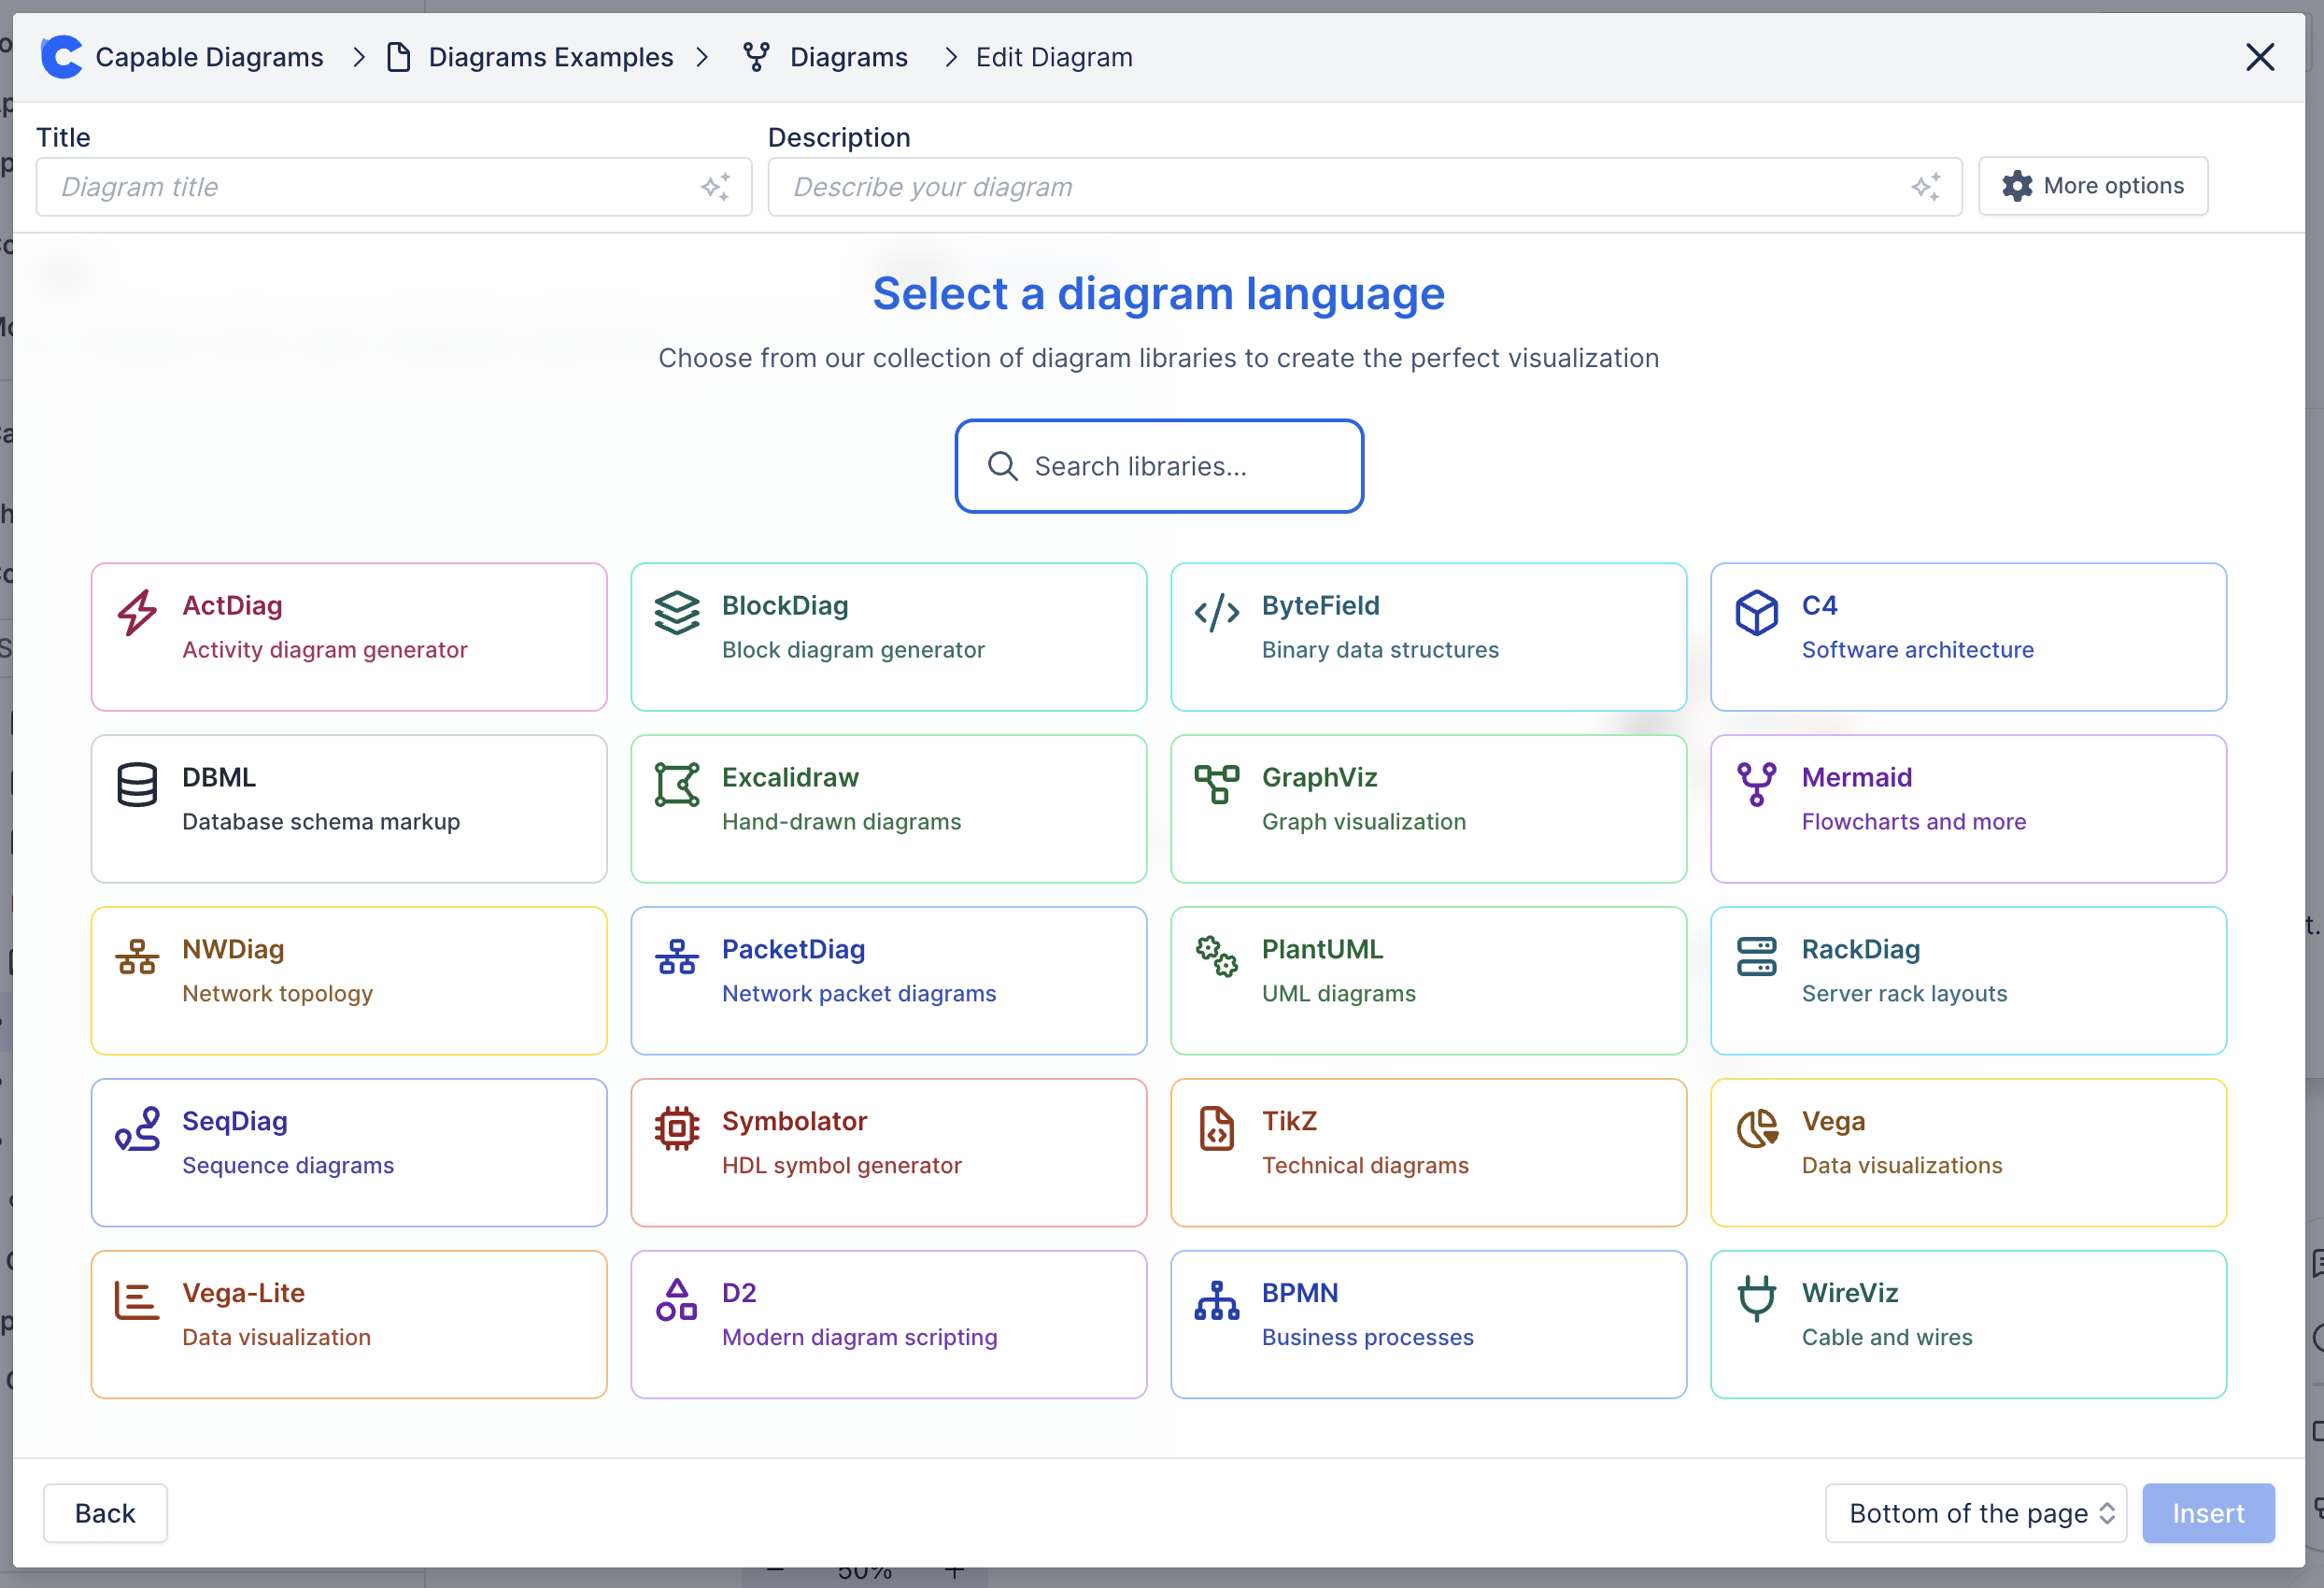Screen dimensions: 2324x1588
Task: Click the Vega pie chart icon
Action: (1757, 1128)
